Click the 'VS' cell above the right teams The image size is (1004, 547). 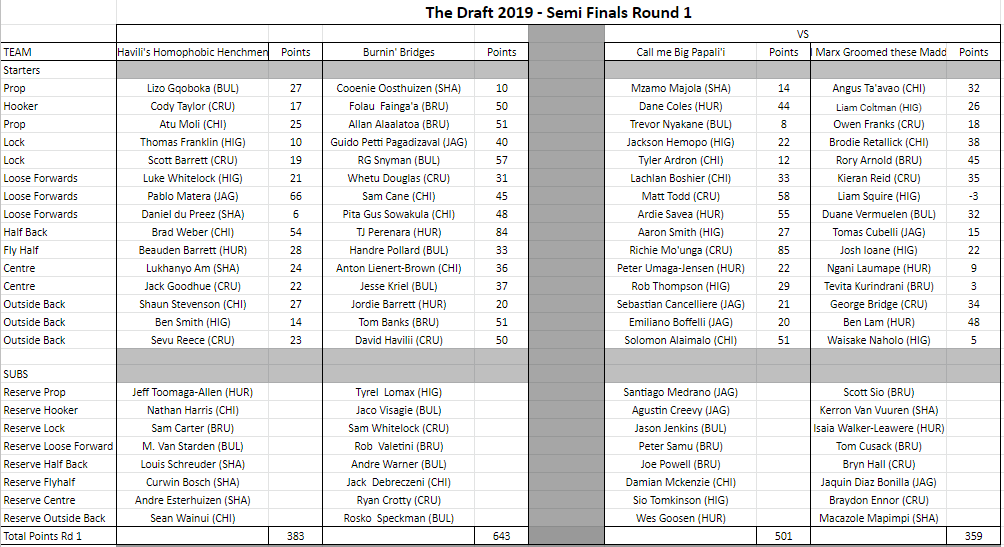[x=801, y=33]
